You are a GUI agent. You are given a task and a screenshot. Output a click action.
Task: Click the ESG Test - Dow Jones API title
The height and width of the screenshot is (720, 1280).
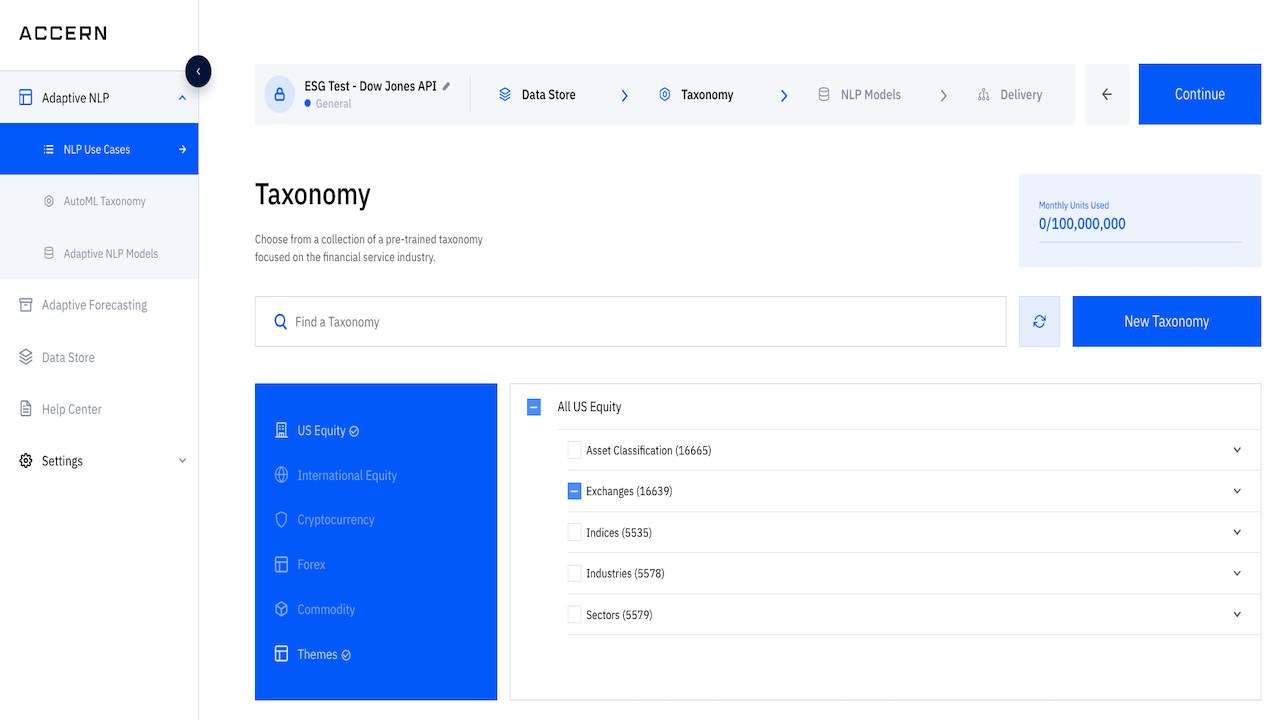pos(370,86)
